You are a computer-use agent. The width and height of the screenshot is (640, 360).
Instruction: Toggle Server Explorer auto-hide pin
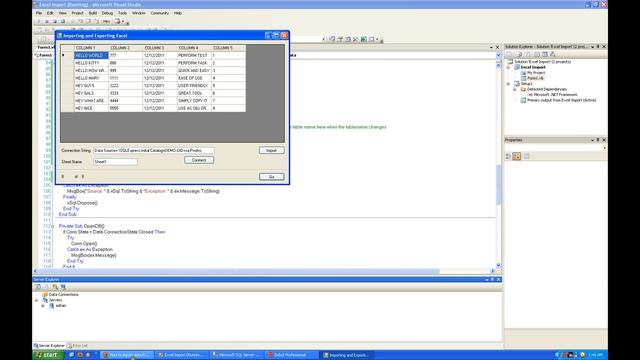click(x=493, y=280)
